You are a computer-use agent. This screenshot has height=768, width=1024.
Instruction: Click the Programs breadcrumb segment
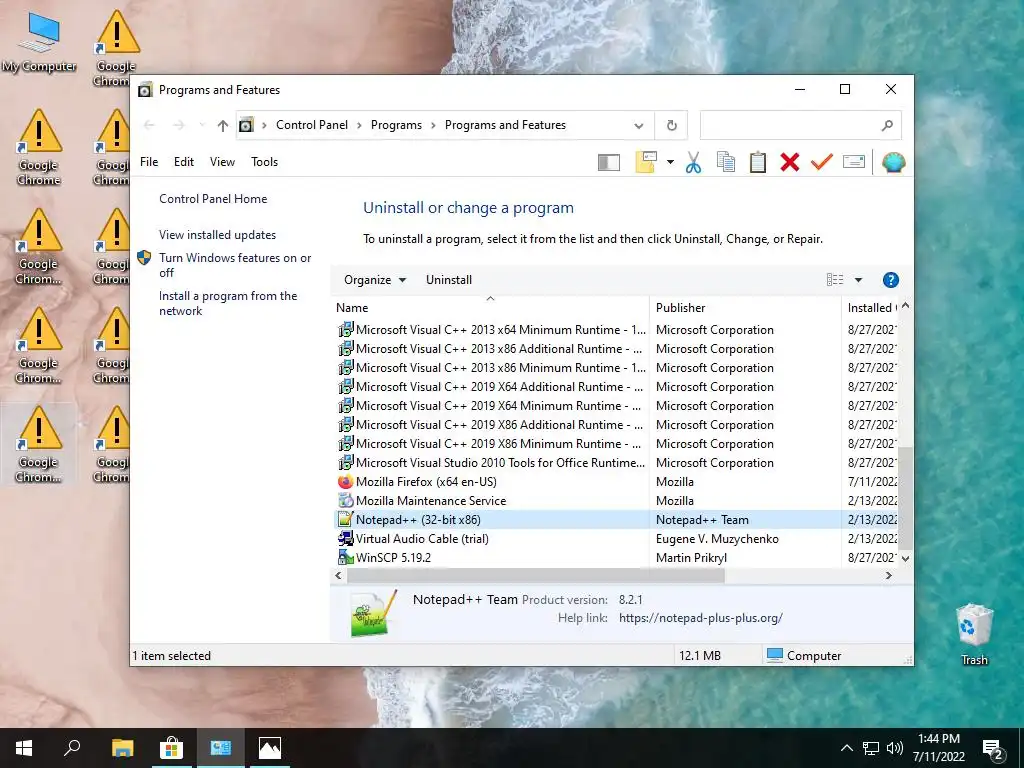(x=396, y=125)
